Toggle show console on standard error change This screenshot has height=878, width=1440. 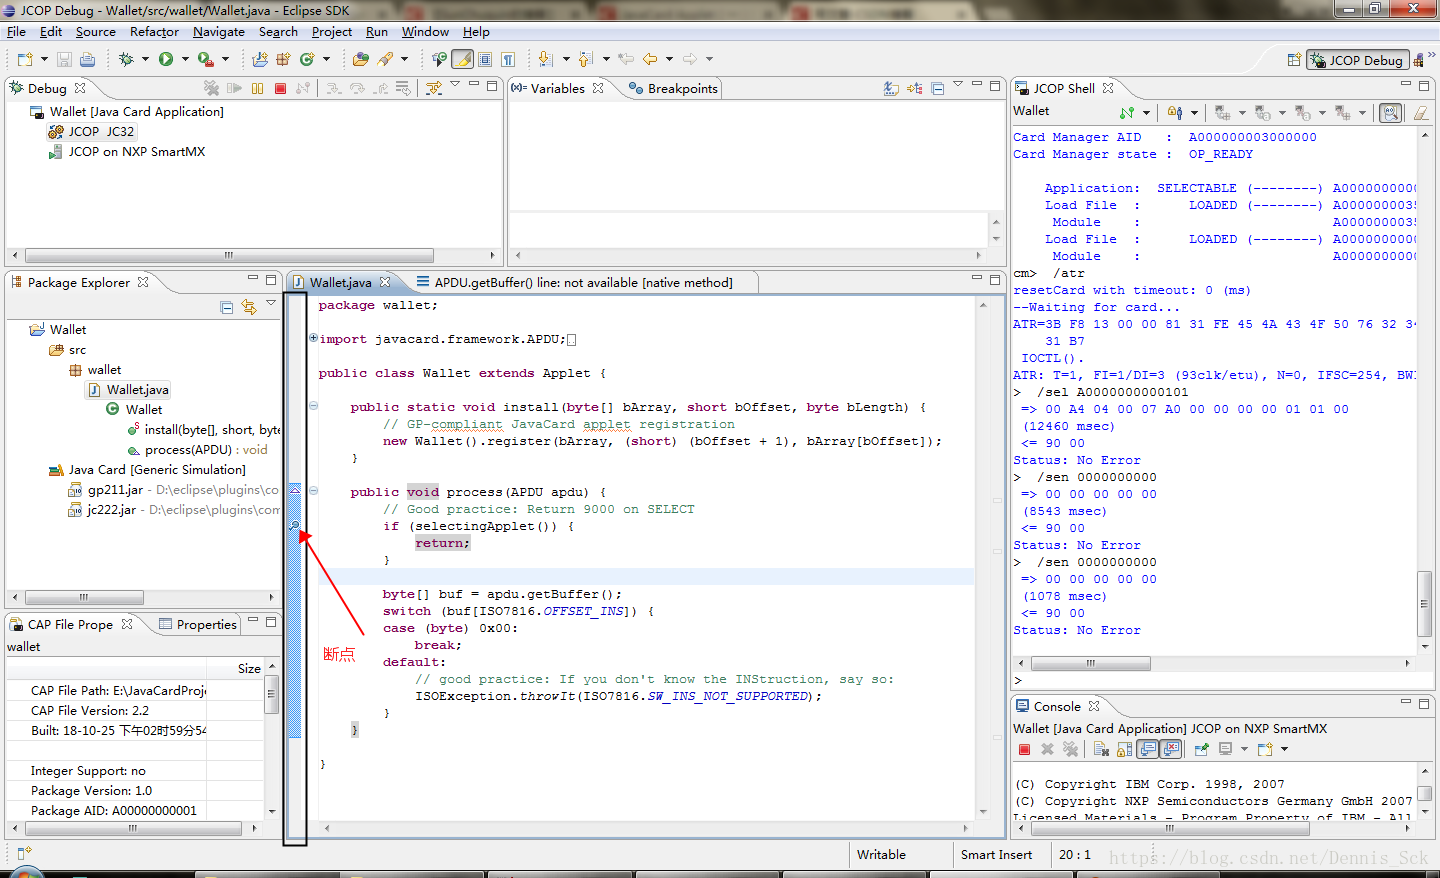coord(1171,749)
